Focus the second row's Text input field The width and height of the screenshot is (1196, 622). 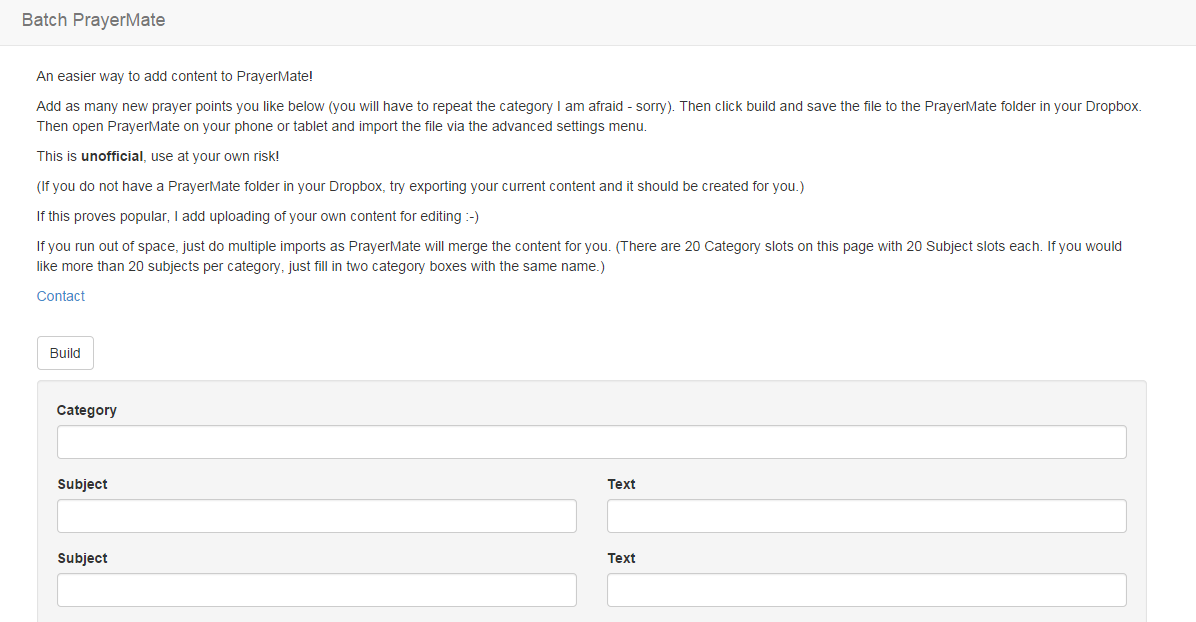(x=866, y=590)
